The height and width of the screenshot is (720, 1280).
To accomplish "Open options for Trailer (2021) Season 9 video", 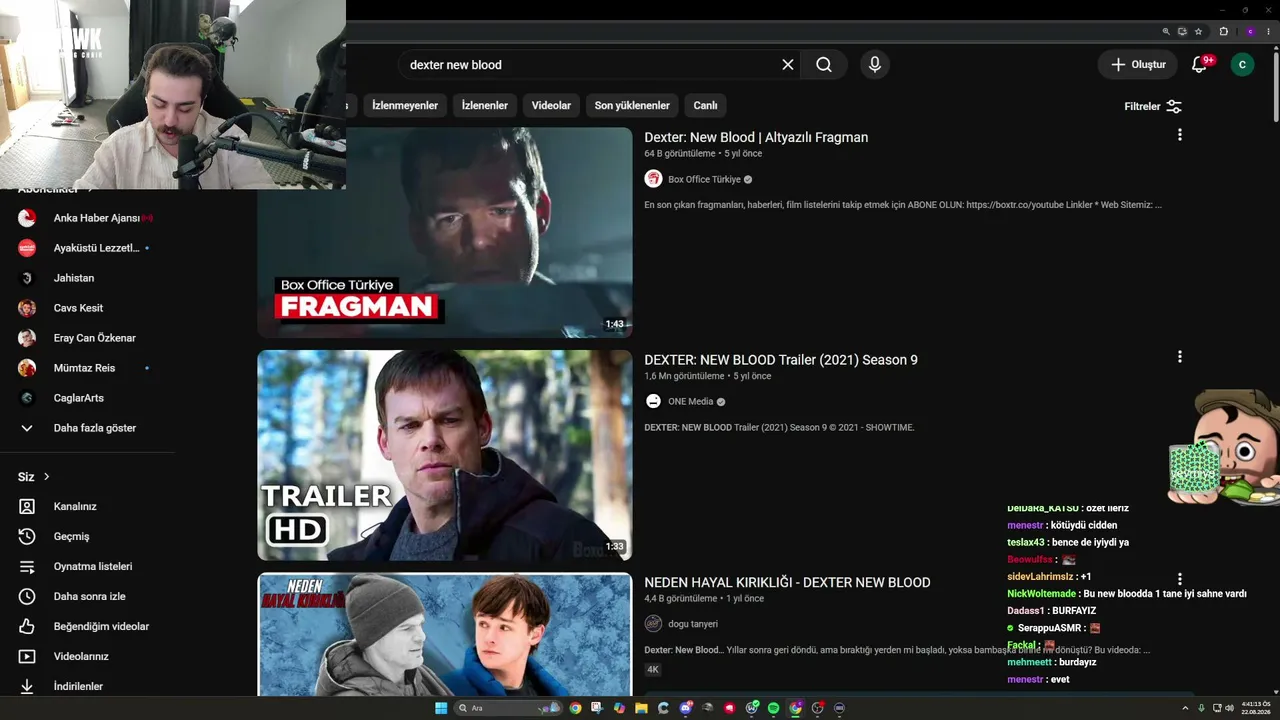I will (x=1180, y=357).
